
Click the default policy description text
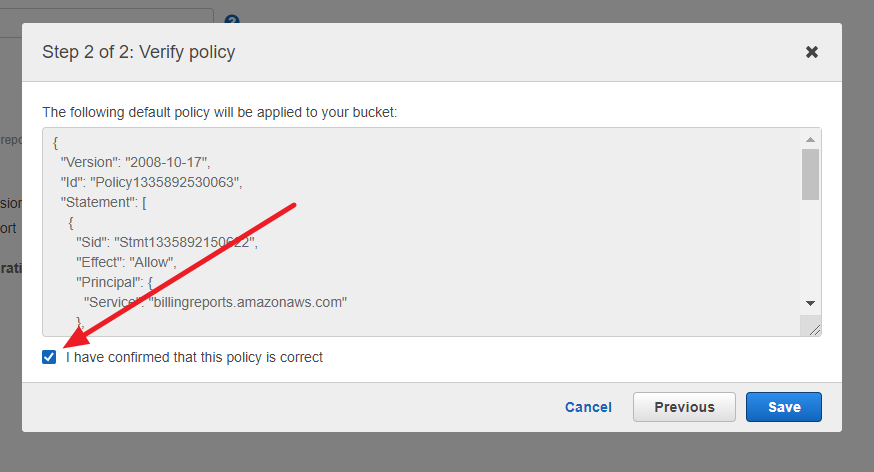tap(219, 112)
